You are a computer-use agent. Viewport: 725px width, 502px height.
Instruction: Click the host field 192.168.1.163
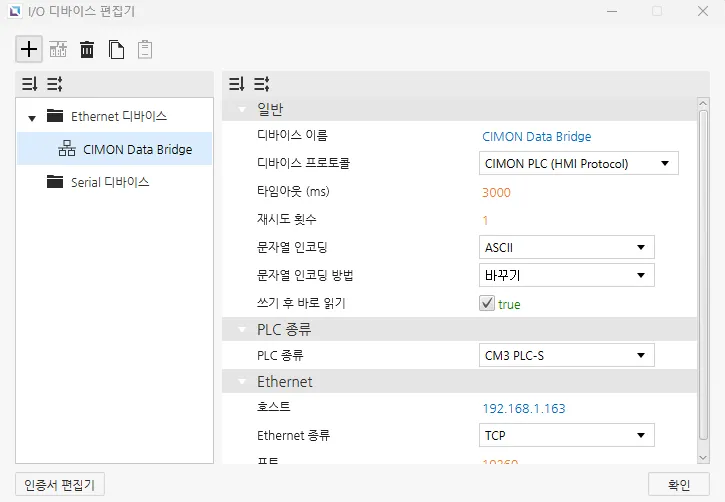pyautogui.click(x=524, y=409)
